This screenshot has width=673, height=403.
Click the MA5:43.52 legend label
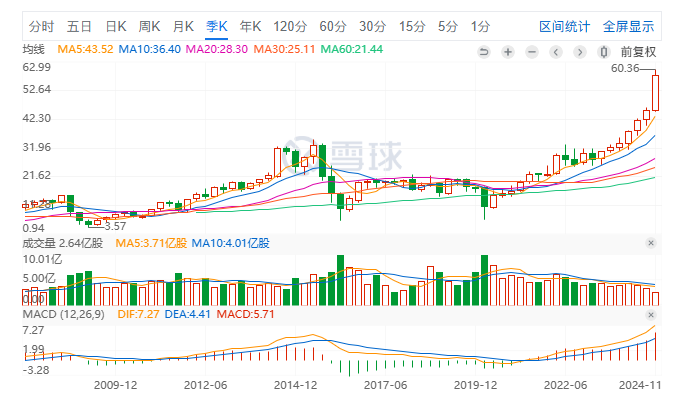(85, 49)
